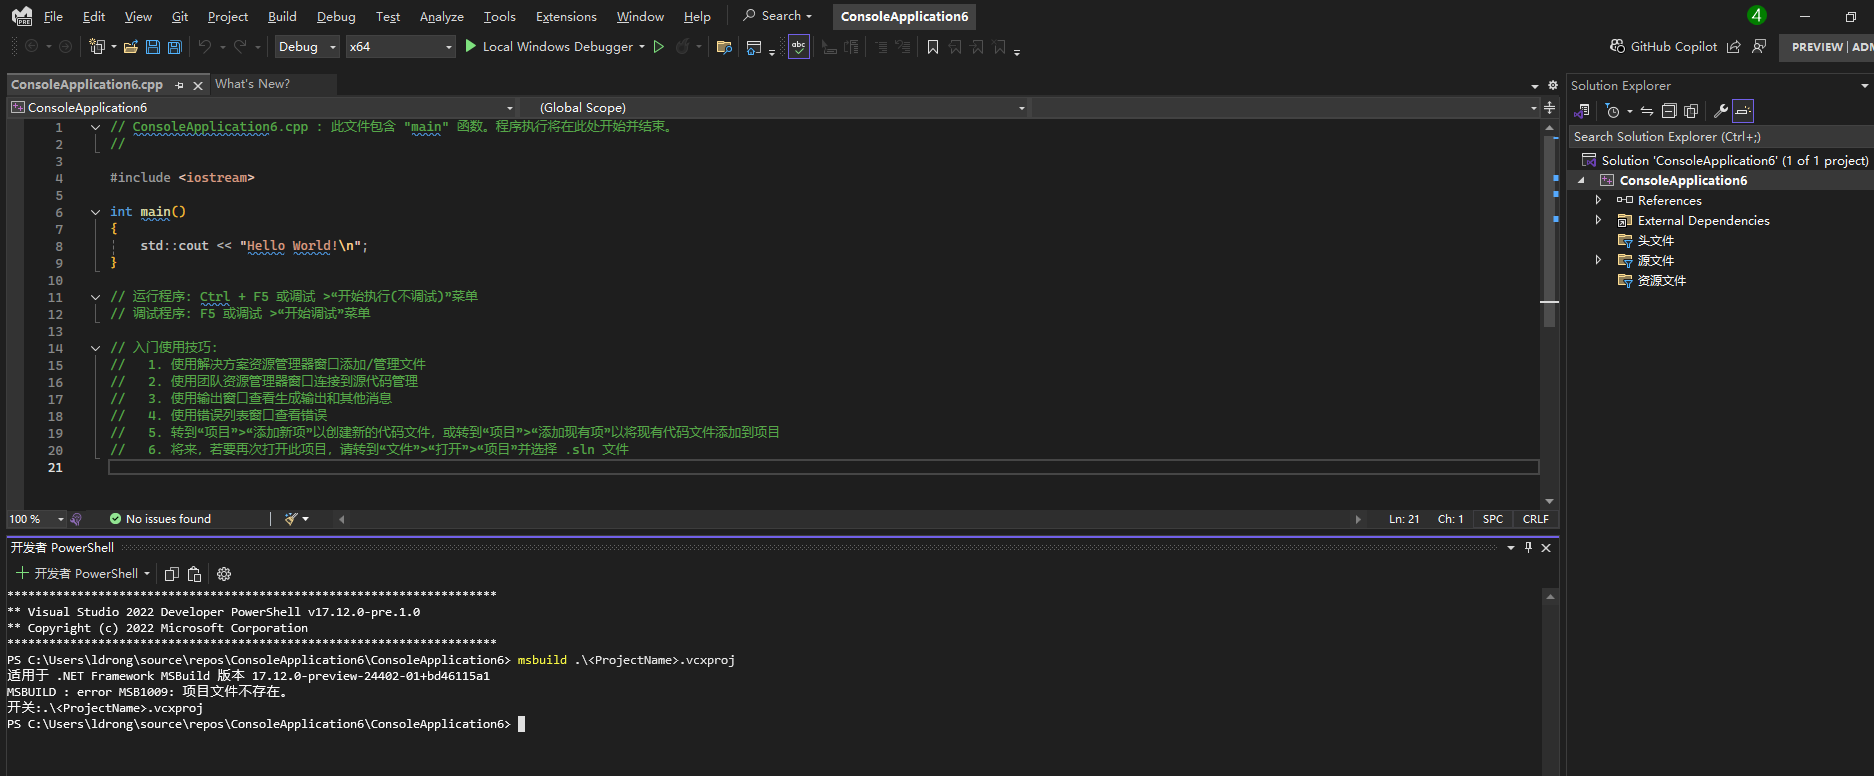Click the IntelliCode suggestions icon in status strip
The height and width of the screenshot is (776, 1874).
point(76,519)
